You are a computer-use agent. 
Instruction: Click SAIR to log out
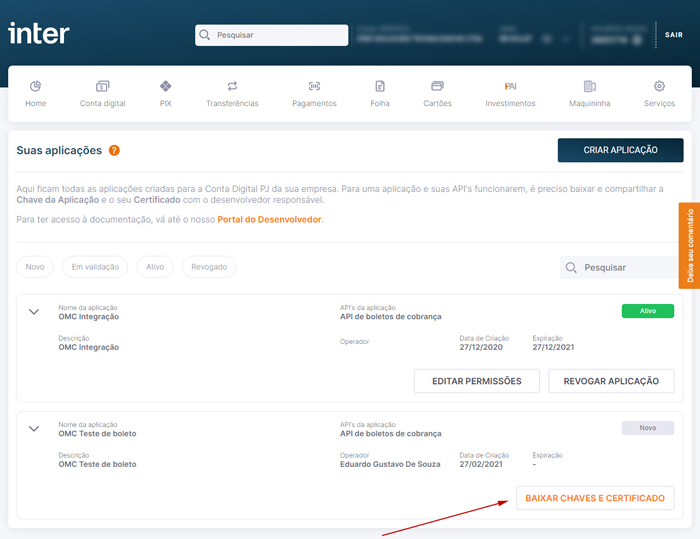point(674,35)
